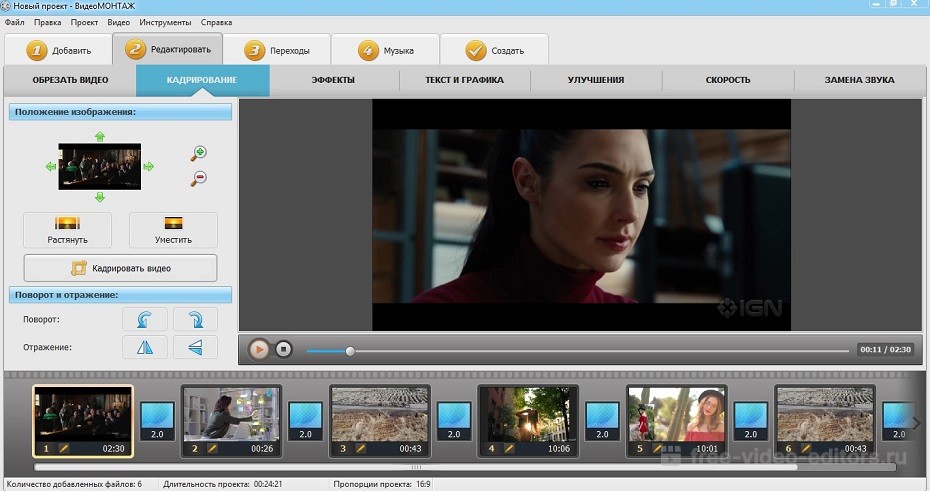
Task: Click the pencil edit icon on clip 2
Action: click(212, 449)
